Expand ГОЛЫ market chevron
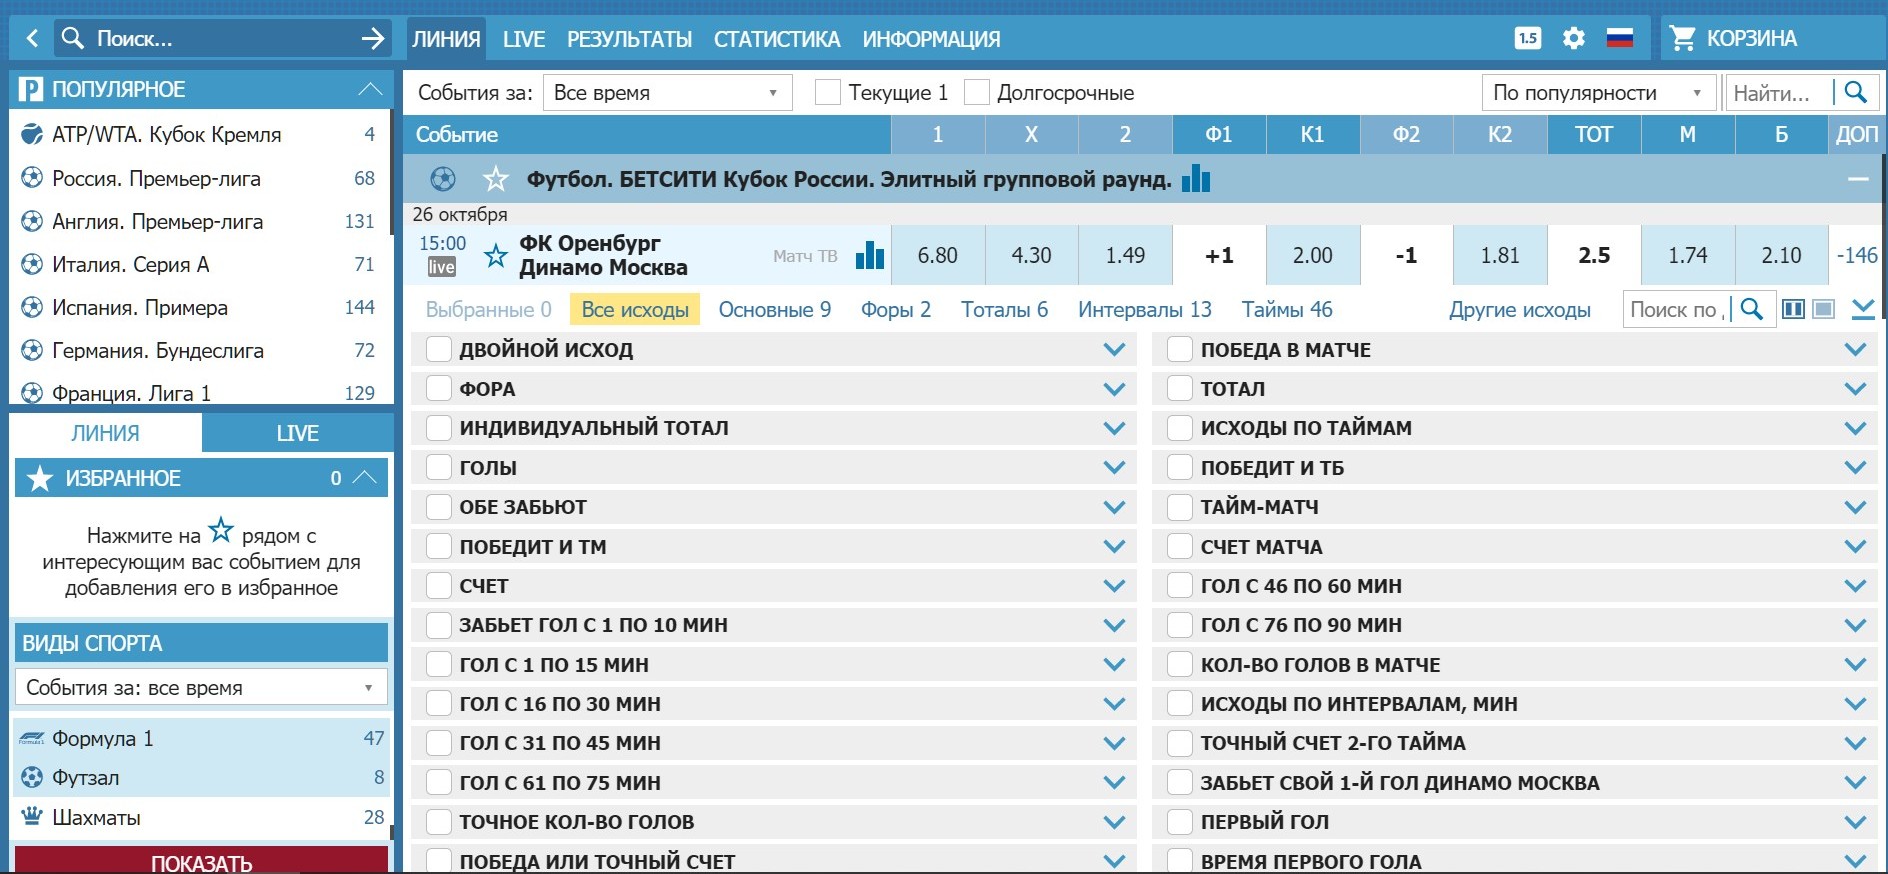Screen dimensions: 1888x874 coord(1114,467)
